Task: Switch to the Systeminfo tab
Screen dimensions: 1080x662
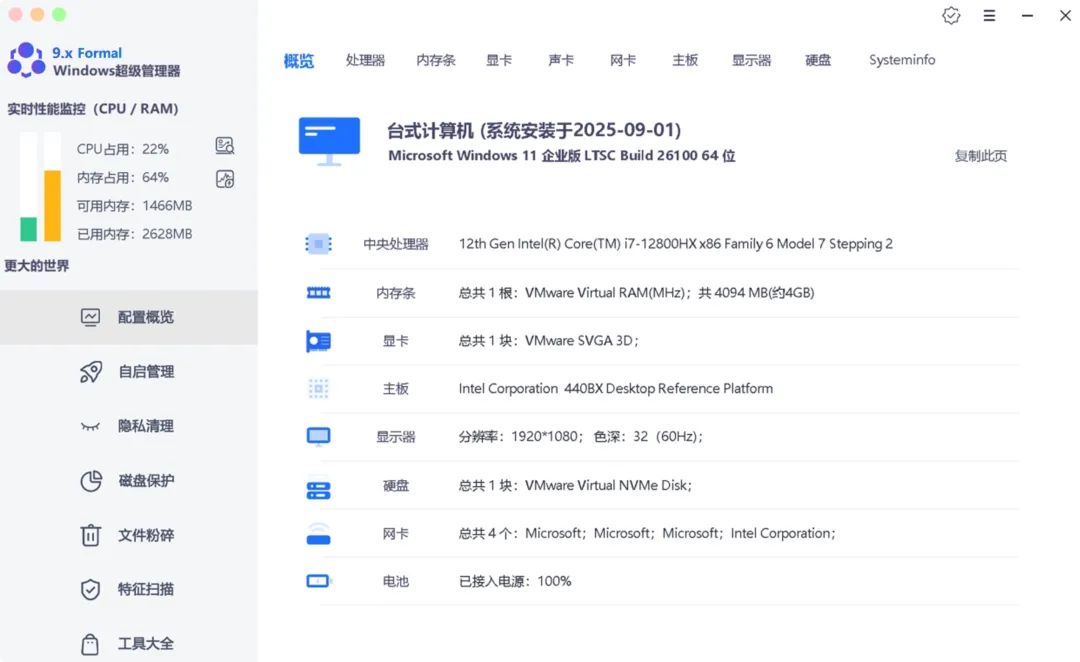Action: [902, 60]
